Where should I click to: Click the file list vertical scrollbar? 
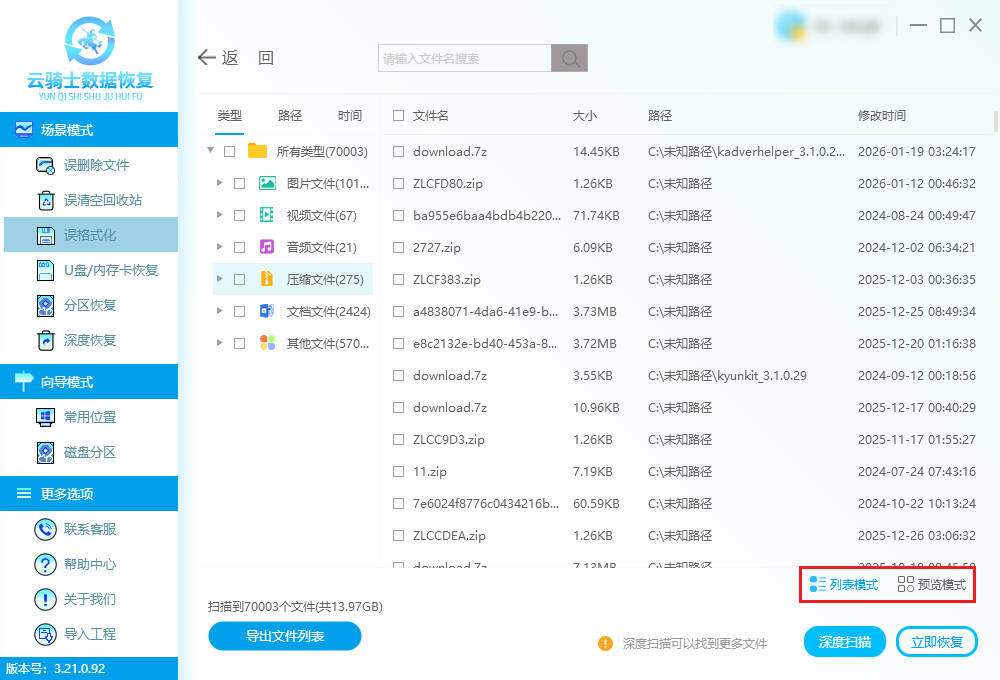tap(996, 121)
